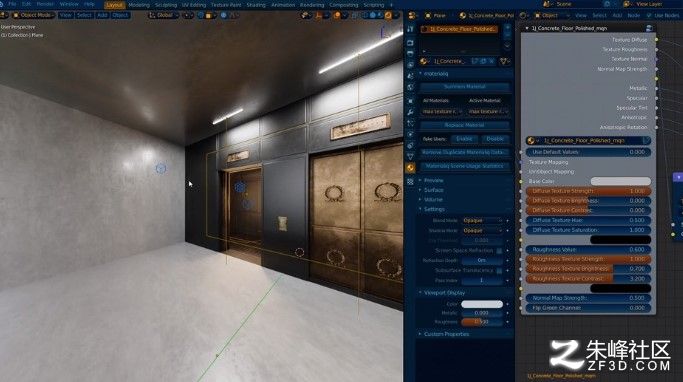This screenshot has height=382, width=683.
Task: Open the World properties tab icon
Action: (x=410, y=87)
